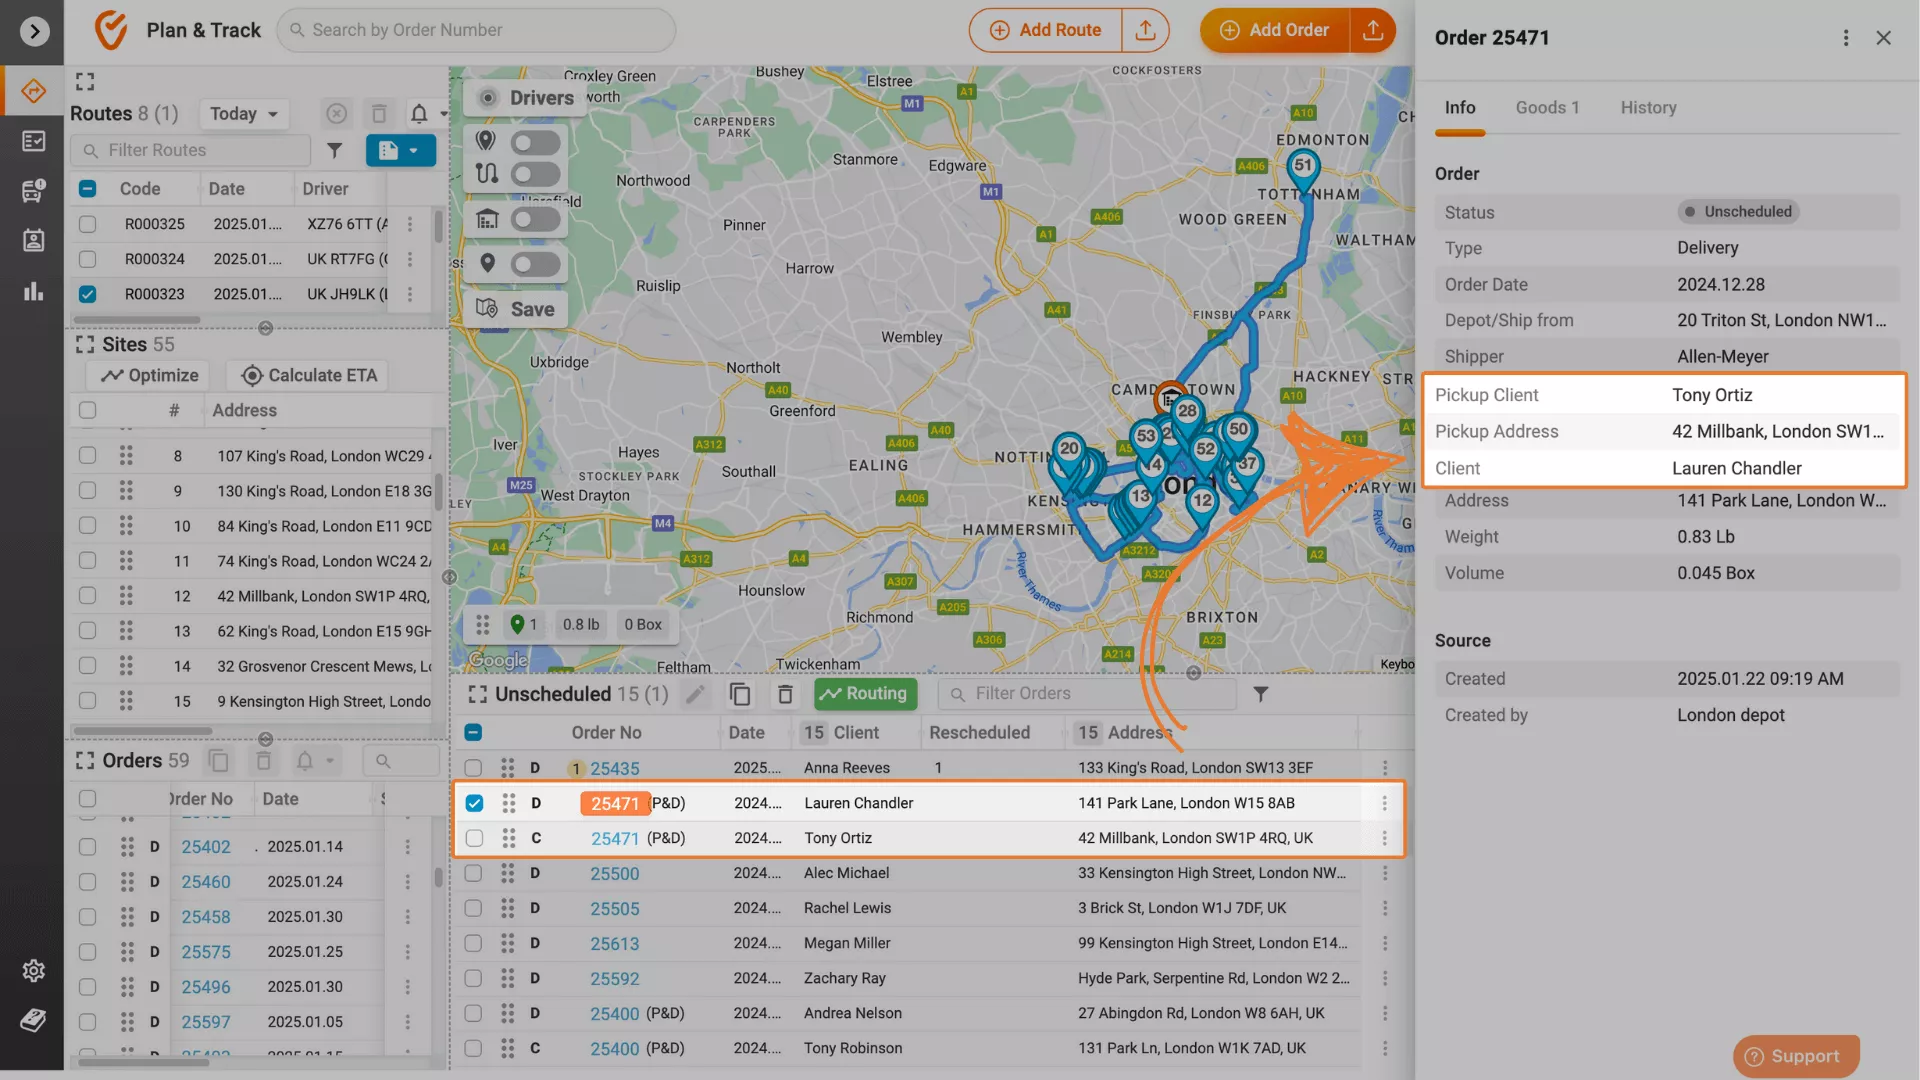Open three-dot menu in Order 25471 panel

coord(1845,38)
